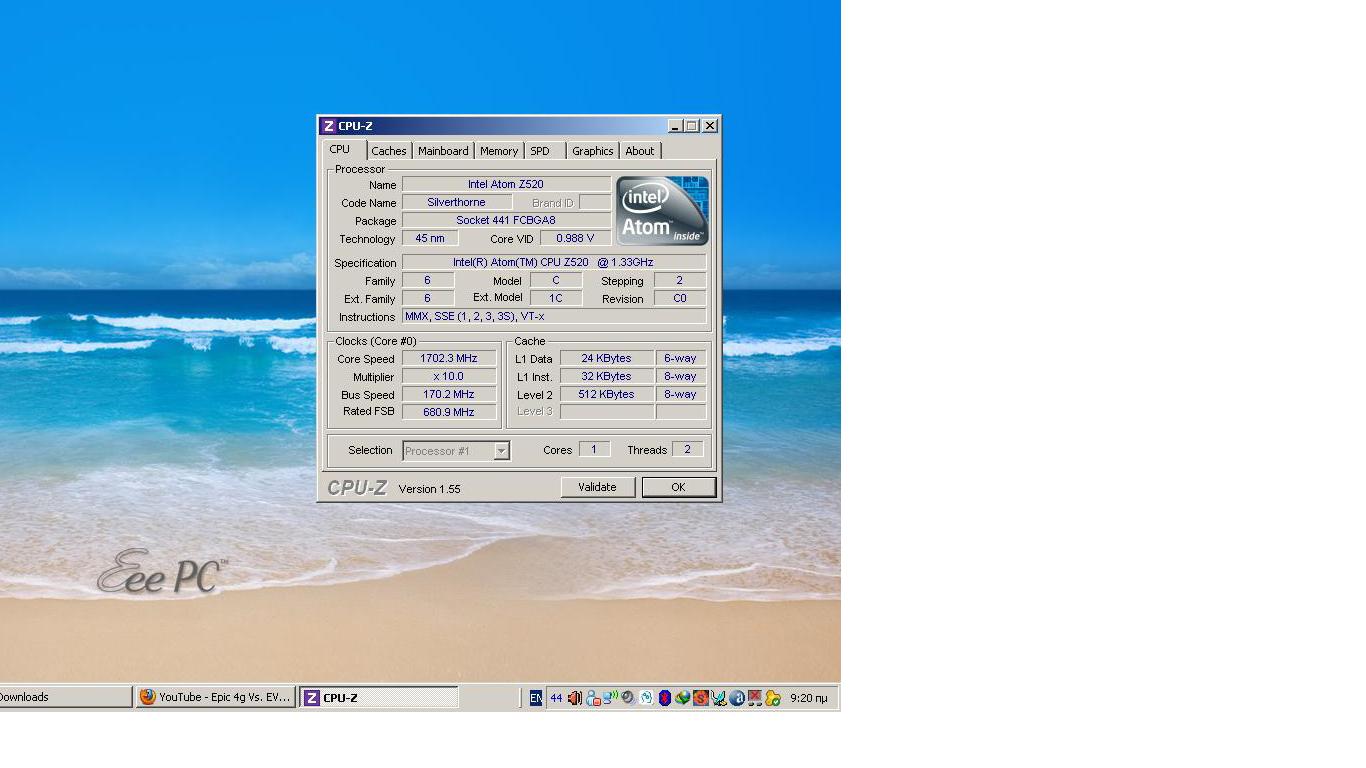1366x768 pixels.
Task: Click the Revision value C0
Action: click(x=680, y=299)
